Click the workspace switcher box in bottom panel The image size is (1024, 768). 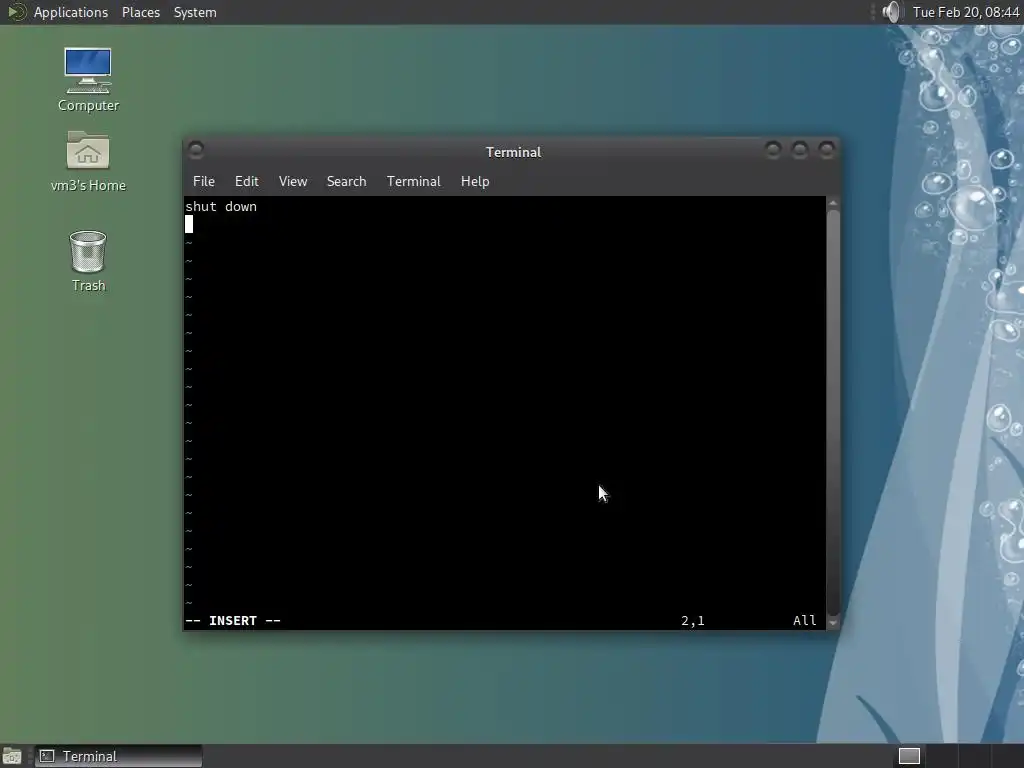click(x=909, y=756)
